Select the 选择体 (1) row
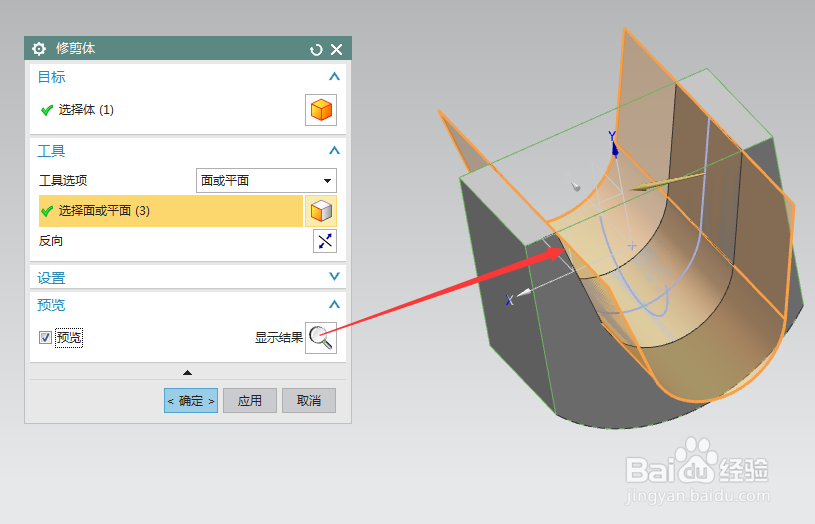815x524 pixels. (172, 110)
